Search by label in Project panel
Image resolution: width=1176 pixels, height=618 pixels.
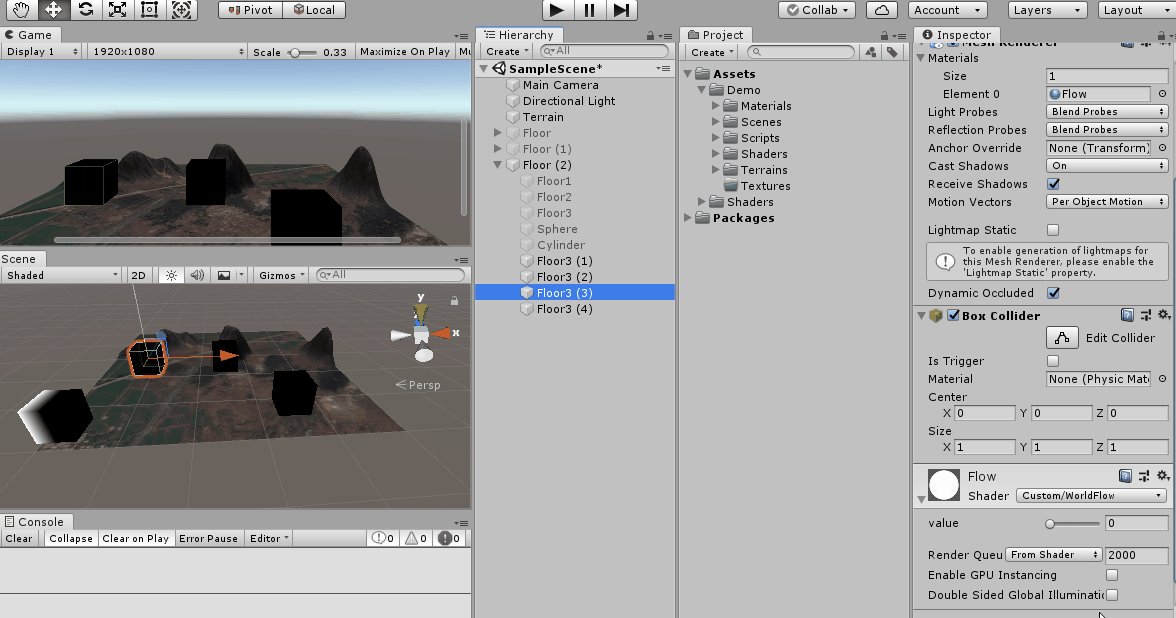pos(892,52)
